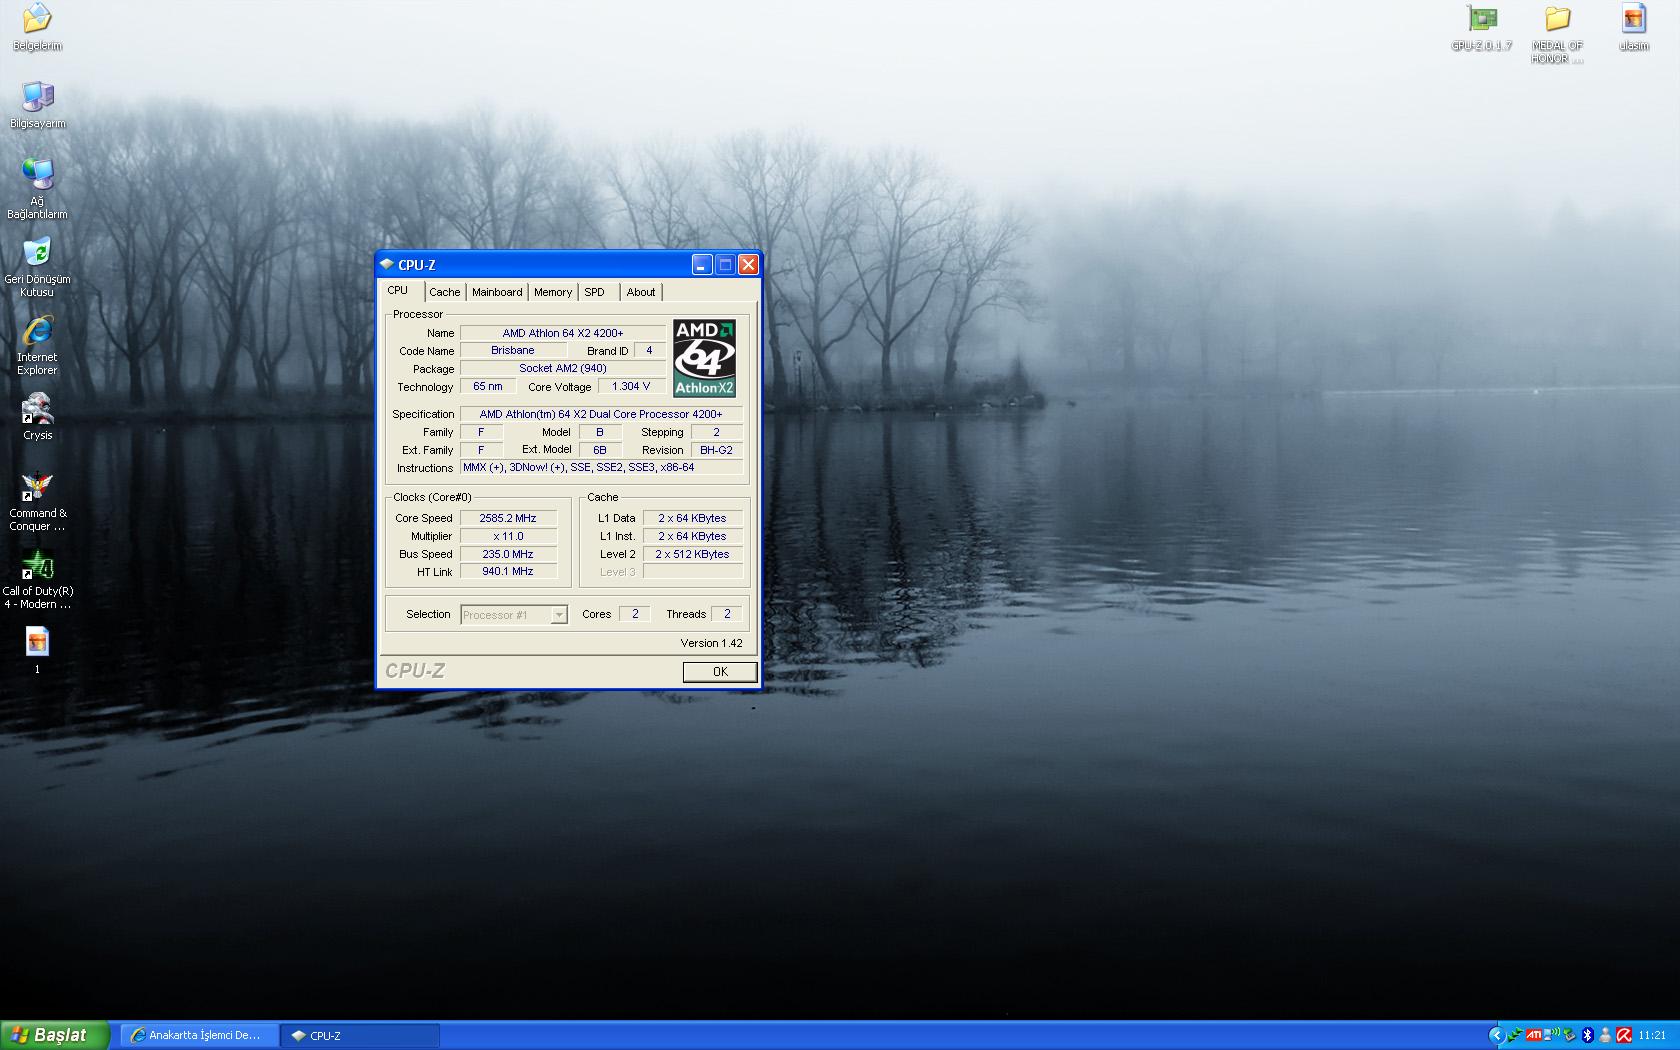Switch to the Cache tab
Image resolution: width=1680 pixels, height=1050 pixels.
(x=445, y=292)
